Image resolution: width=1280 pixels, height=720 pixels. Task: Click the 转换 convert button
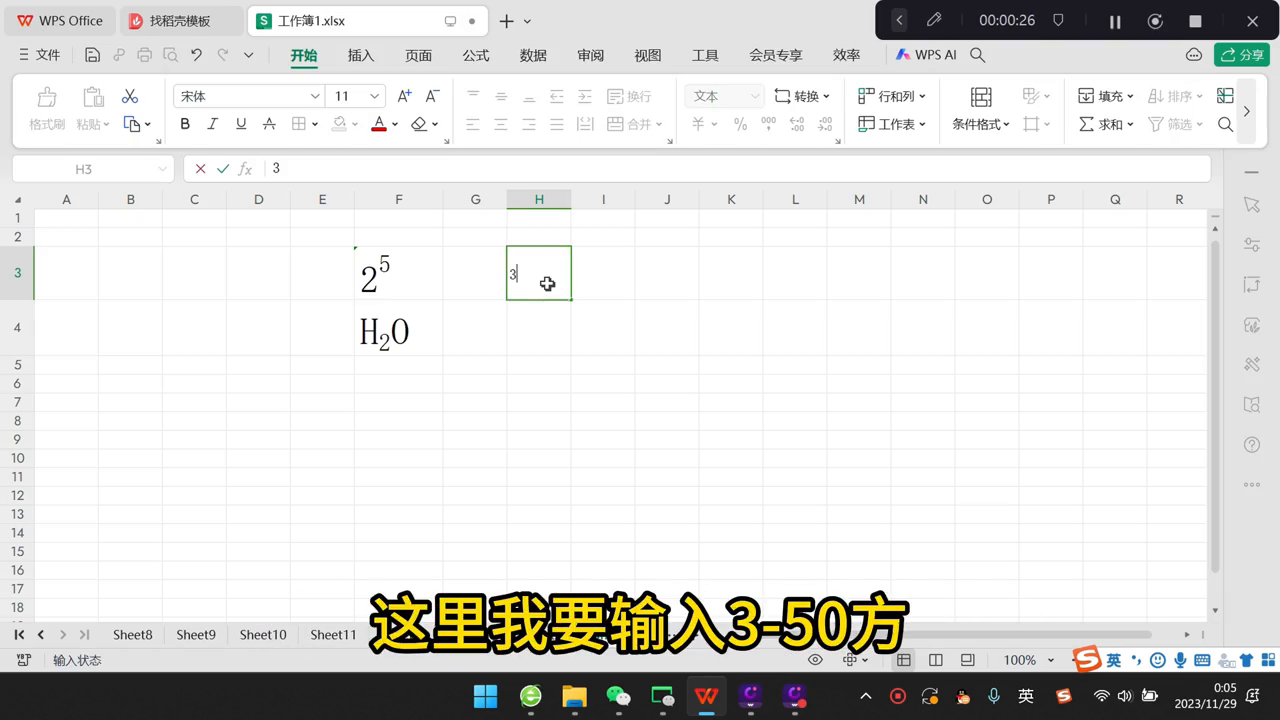click(x=802, y=96)
